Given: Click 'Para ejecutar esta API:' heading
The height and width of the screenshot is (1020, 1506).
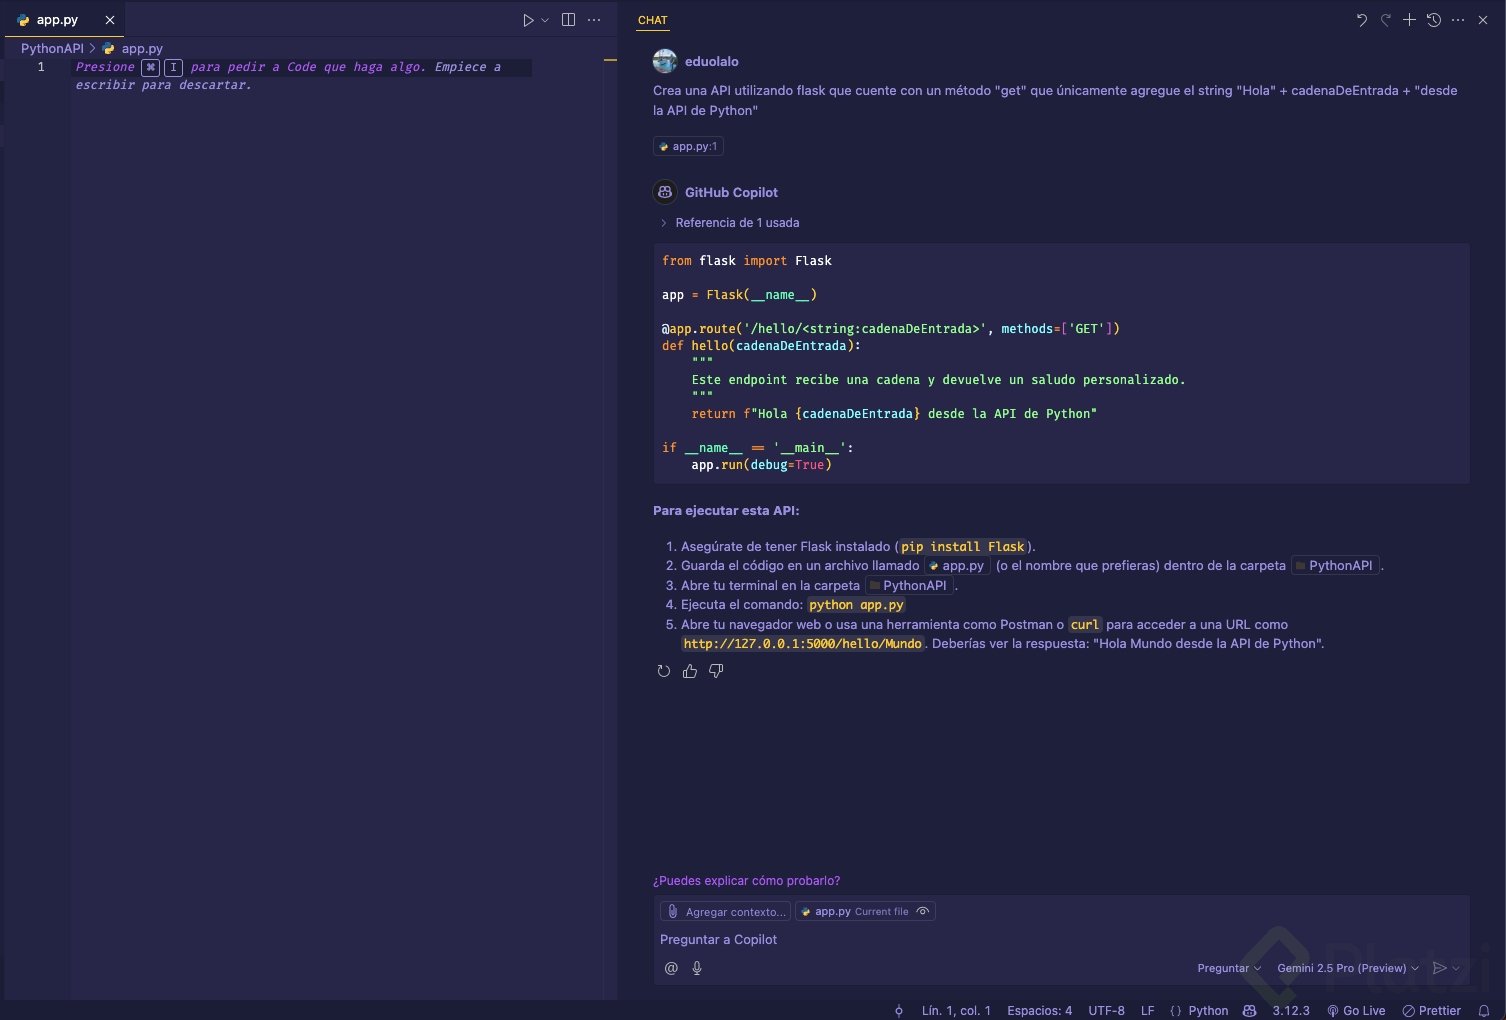Looking at the screenshot, I should 726,511.
